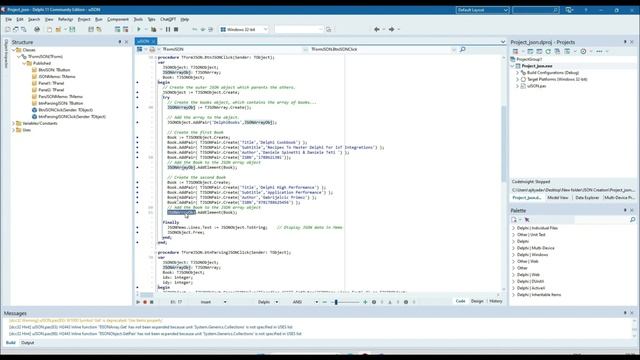Viewport: 640px width, 360px height.
Task: Open the Refactor menu
Action: (x=65, y=19)
